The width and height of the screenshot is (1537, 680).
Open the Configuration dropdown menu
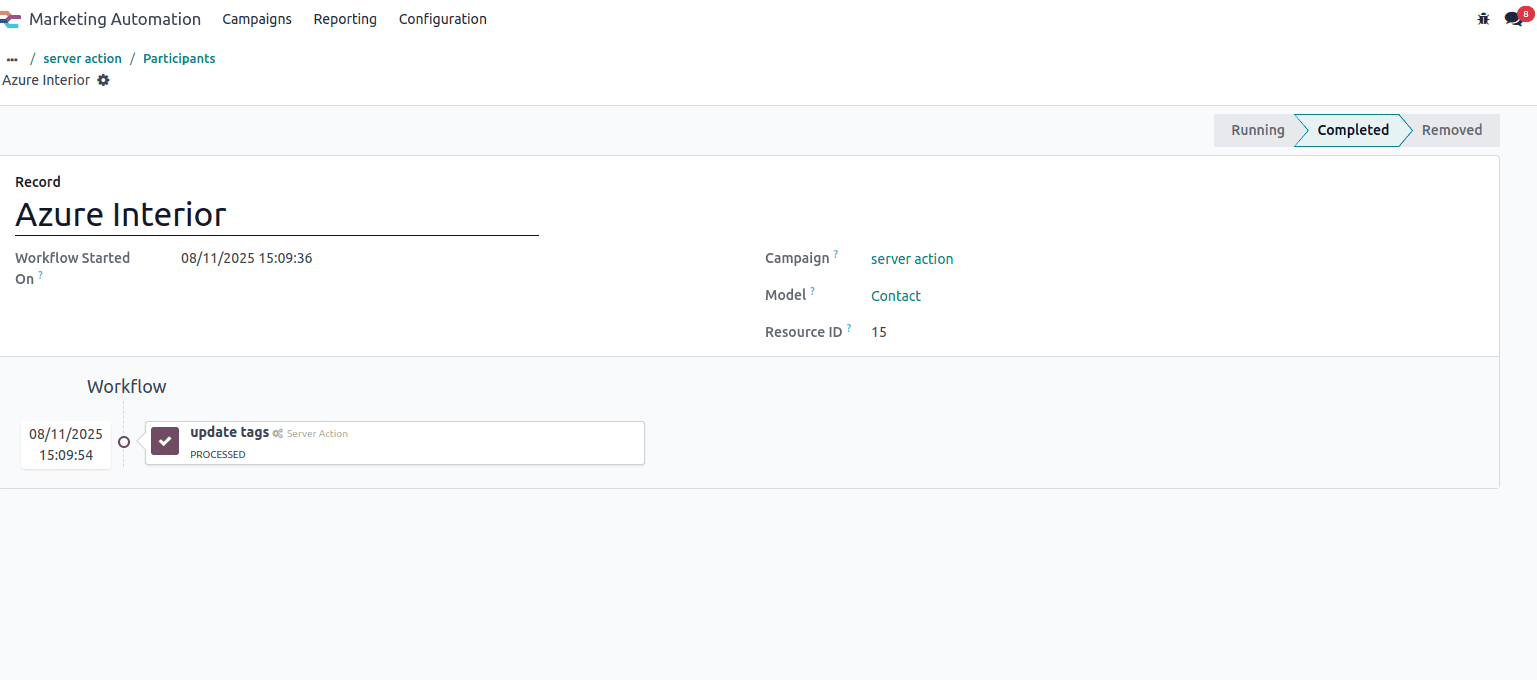point(442,19)
